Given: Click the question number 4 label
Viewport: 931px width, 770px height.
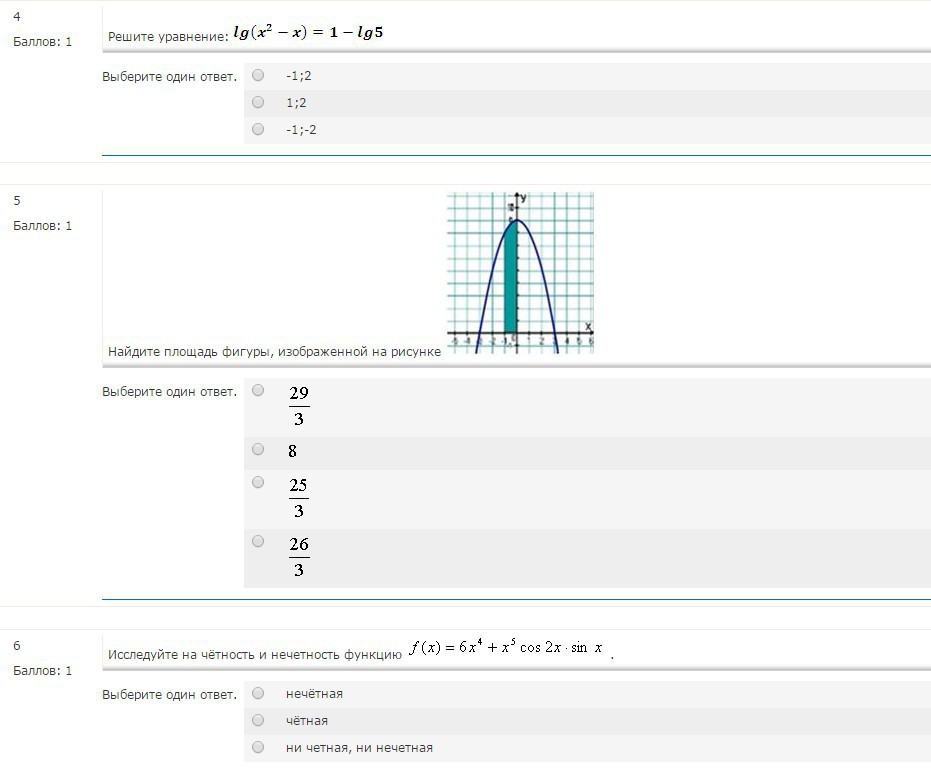Looking at the screenshot, I should (x=17, y=17).
